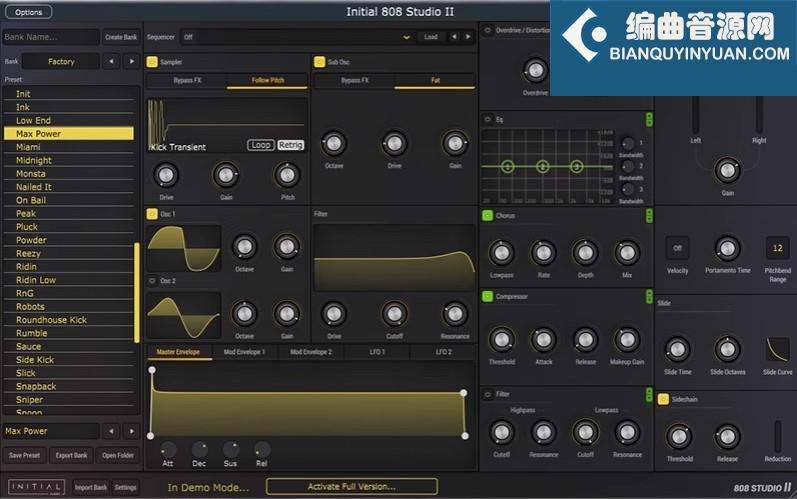Viewport: 797px width, 499px height.
Task: Click the Slide Octaves knob
Action: click(727, 350)
